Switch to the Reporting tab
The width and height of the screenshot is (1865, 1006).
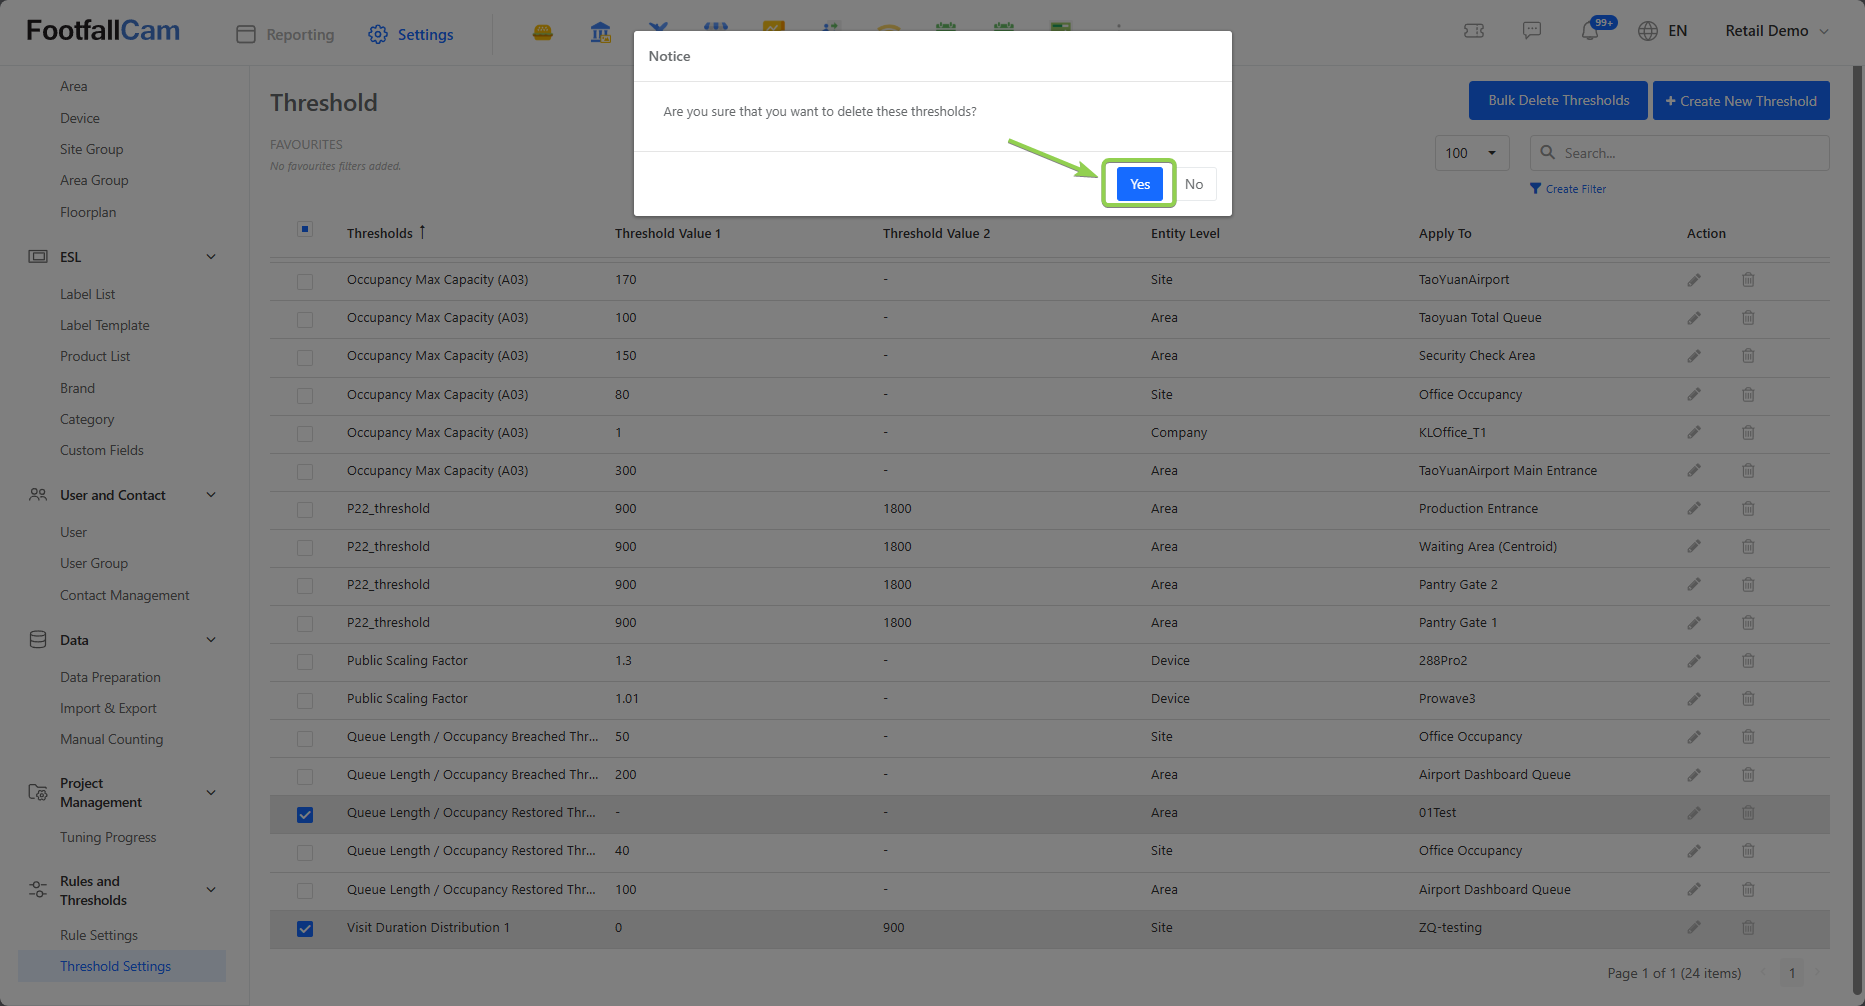[286, 35]
